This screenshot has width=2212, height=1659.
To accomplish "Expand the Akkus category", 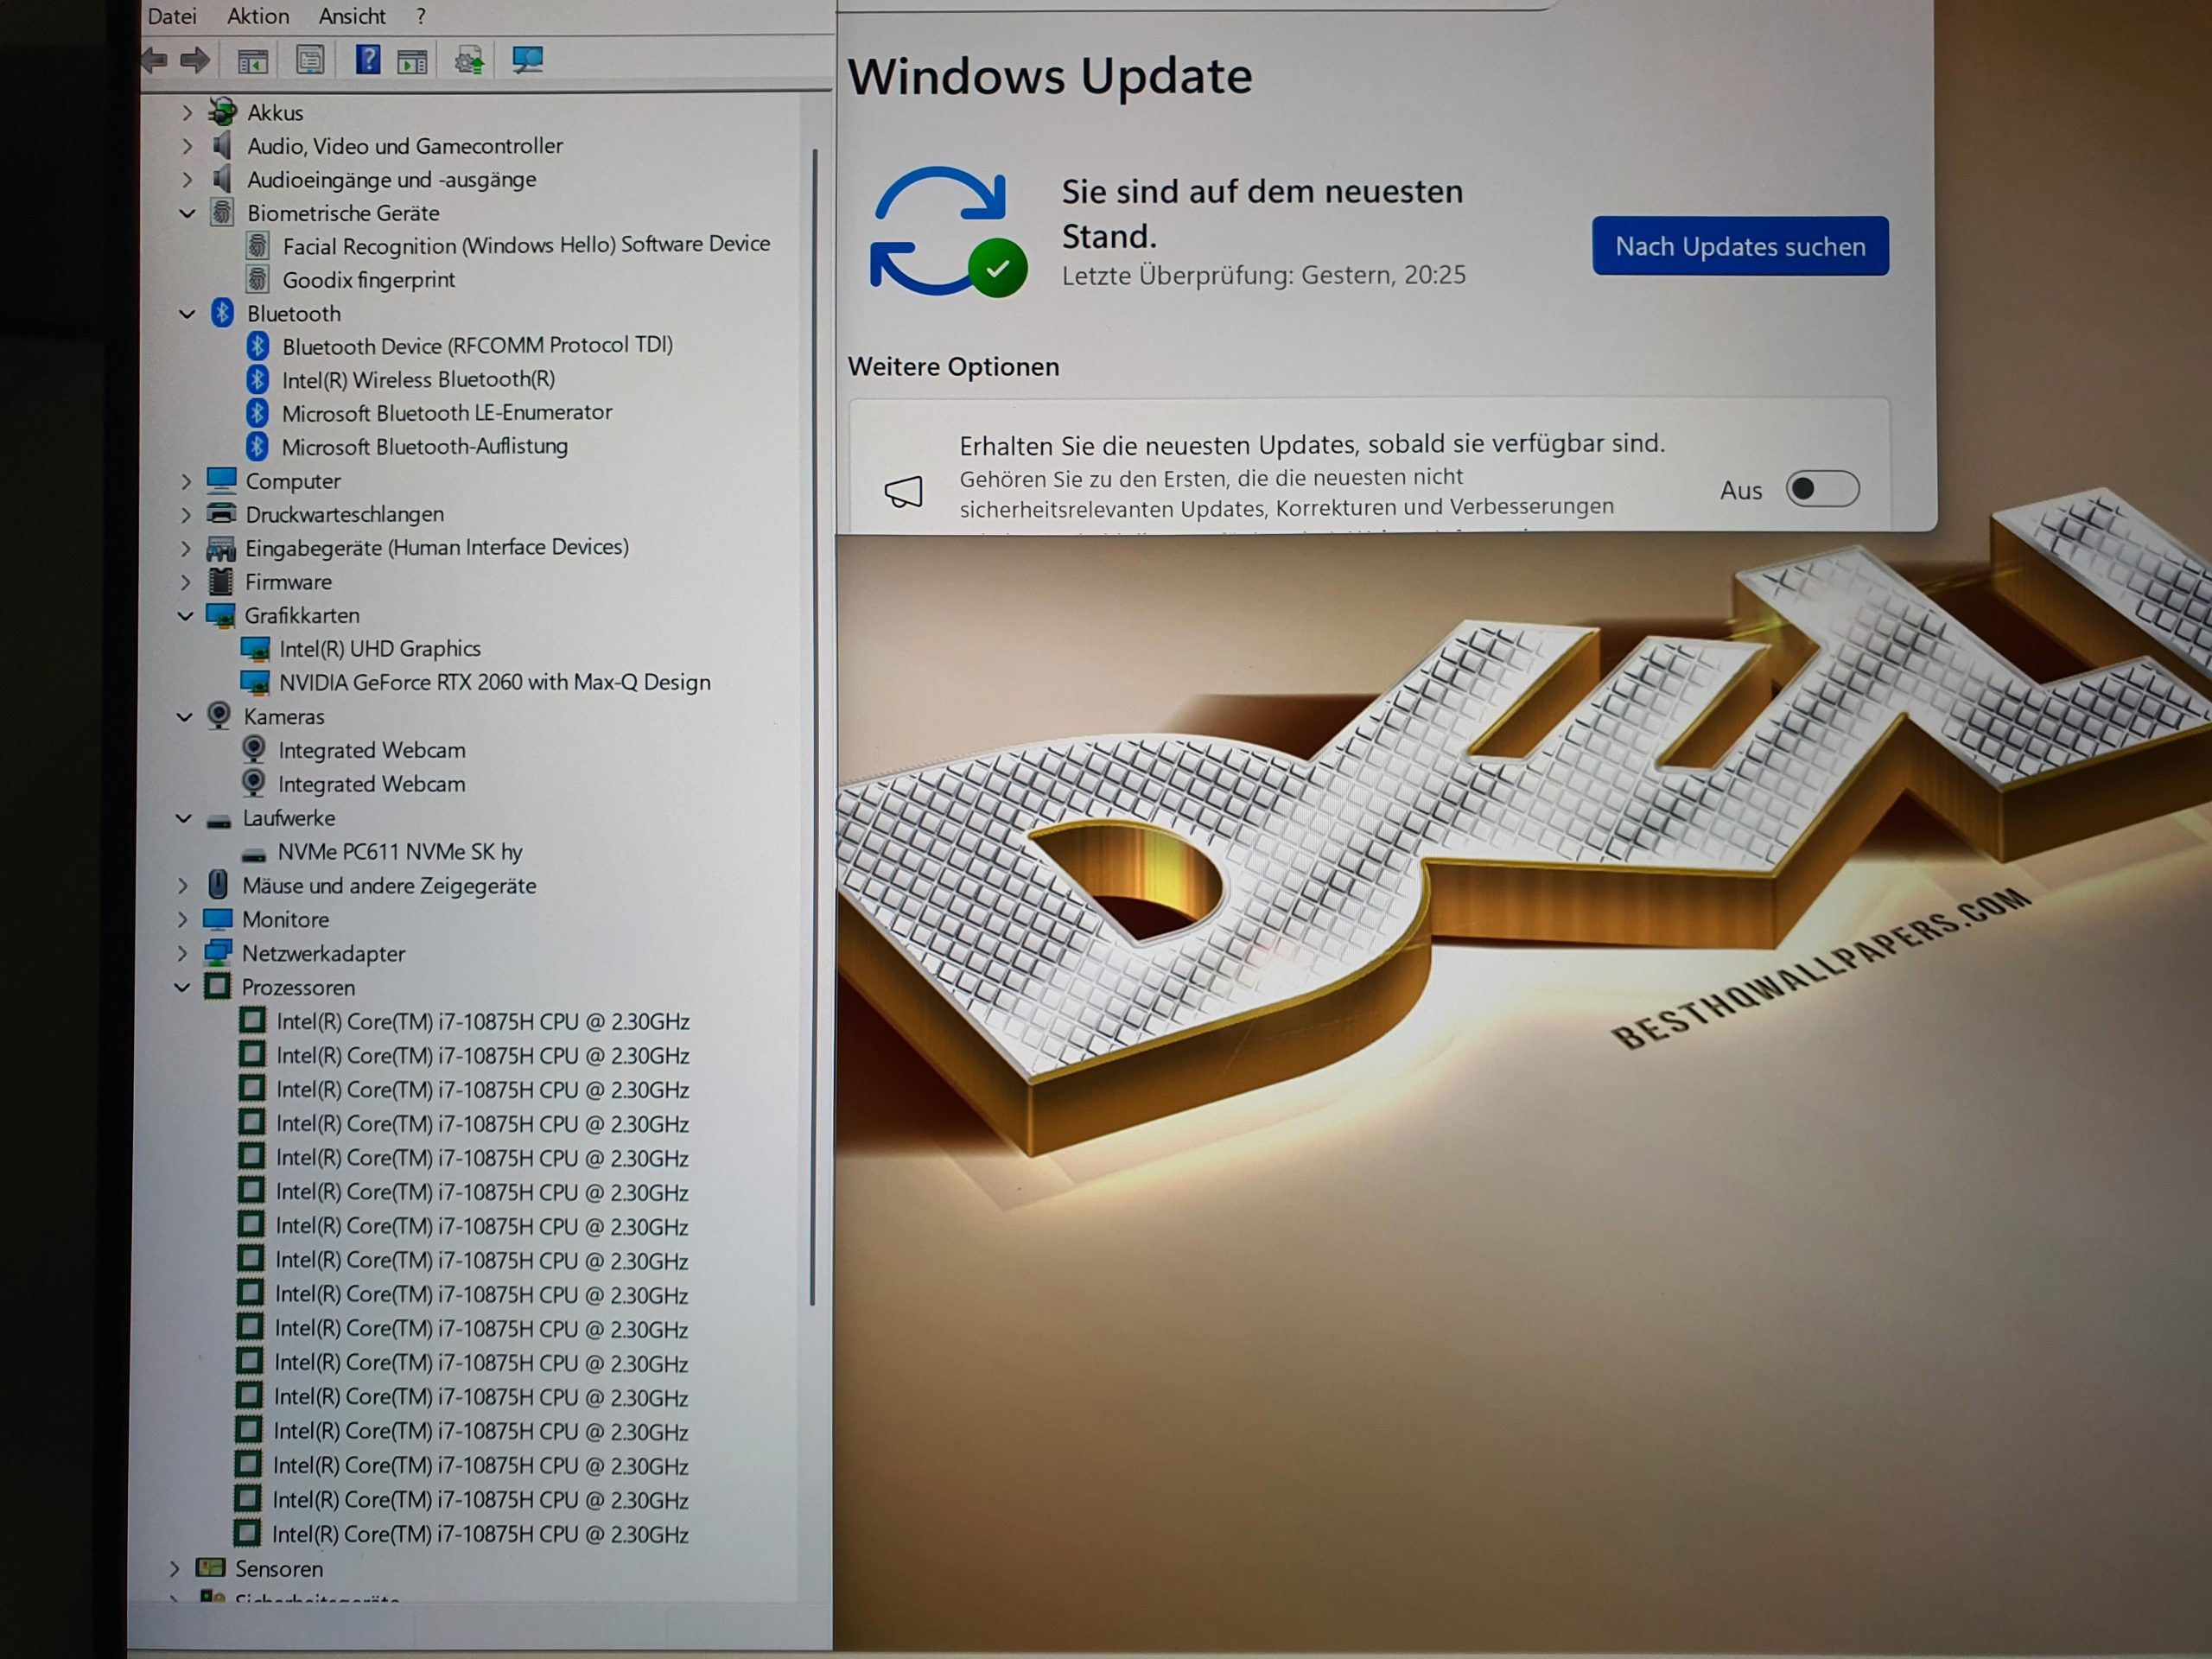I will click(x=187, y=113).
